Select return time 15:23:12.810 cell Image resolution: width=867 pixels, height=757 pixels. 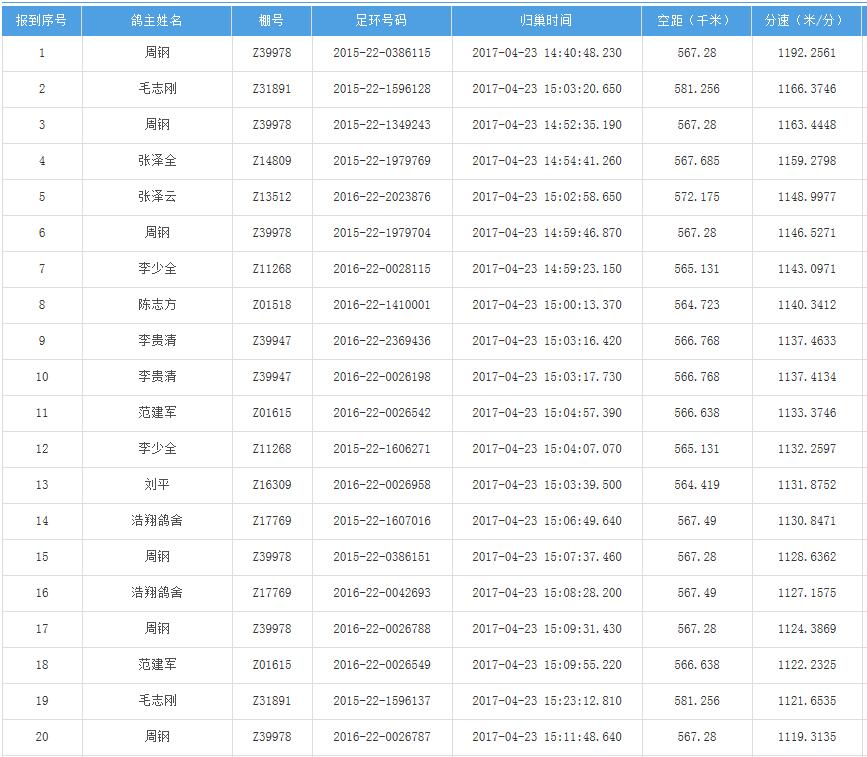546,701
